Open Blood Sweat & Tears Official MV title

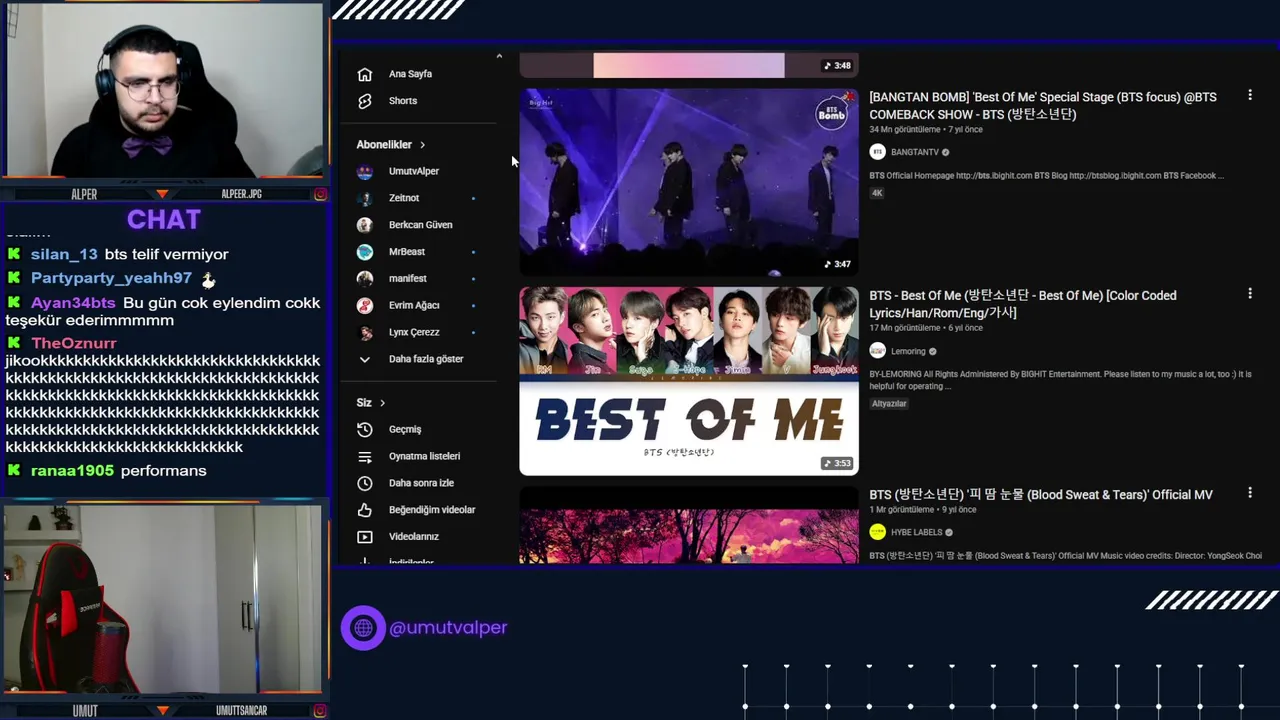[x=1041, y=495]
